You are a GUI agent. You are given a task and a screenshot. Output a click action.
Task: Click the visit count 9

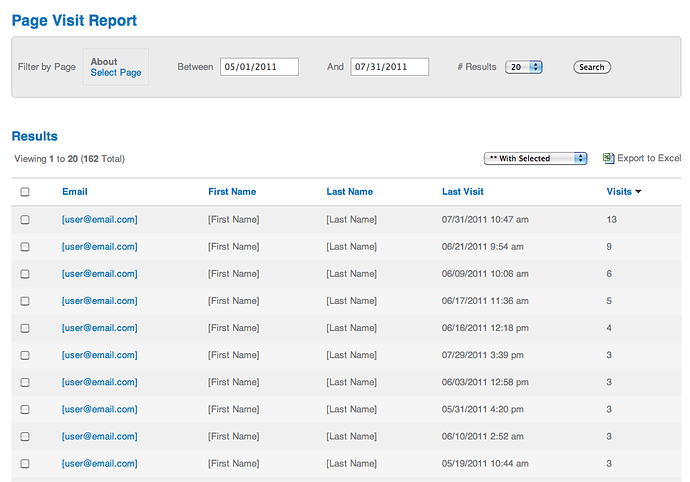click(x=609, y=247)
